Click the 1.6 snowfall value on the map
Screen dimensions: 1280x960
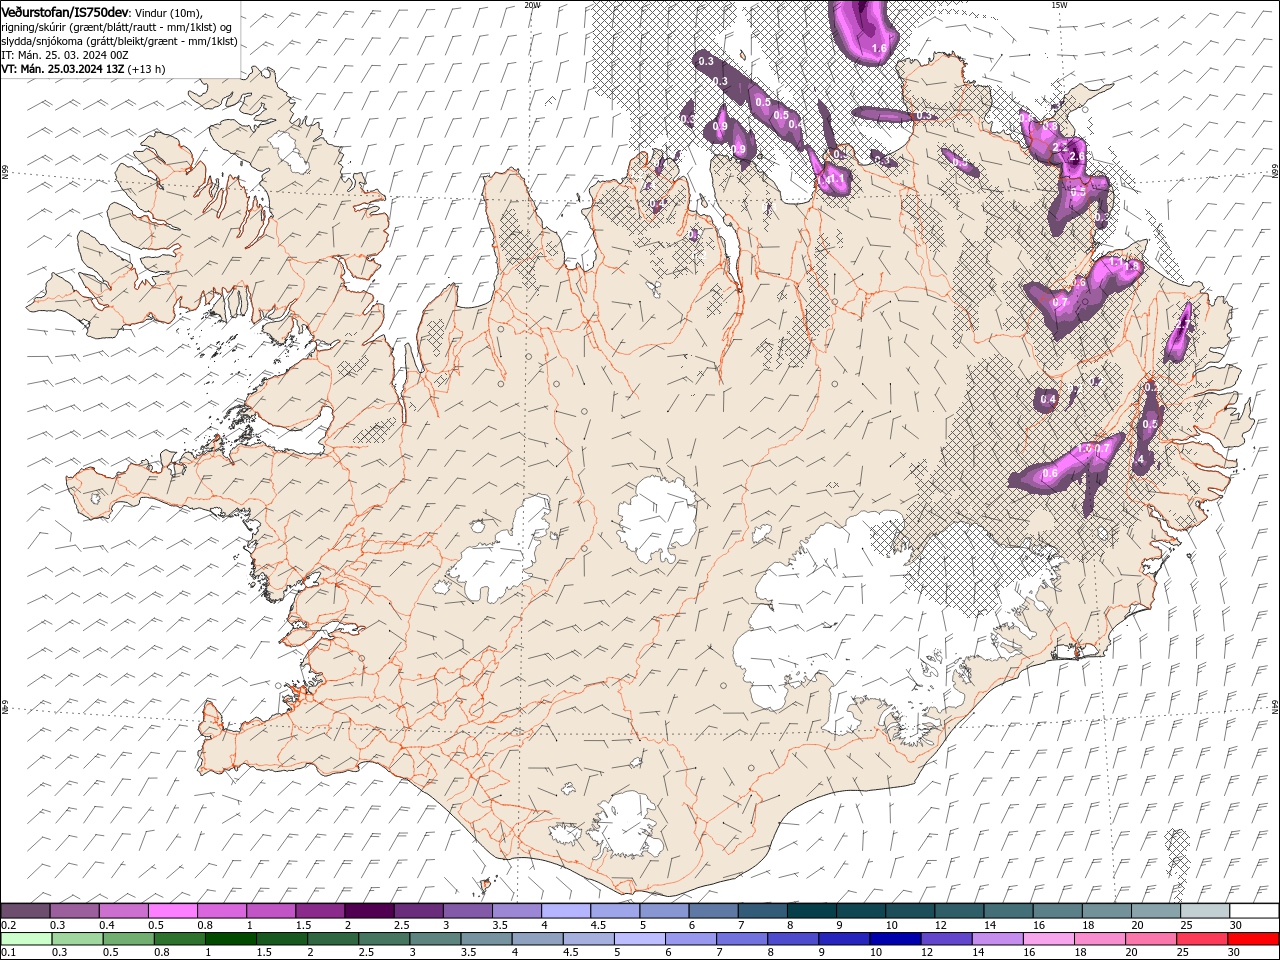pos(880,47)
